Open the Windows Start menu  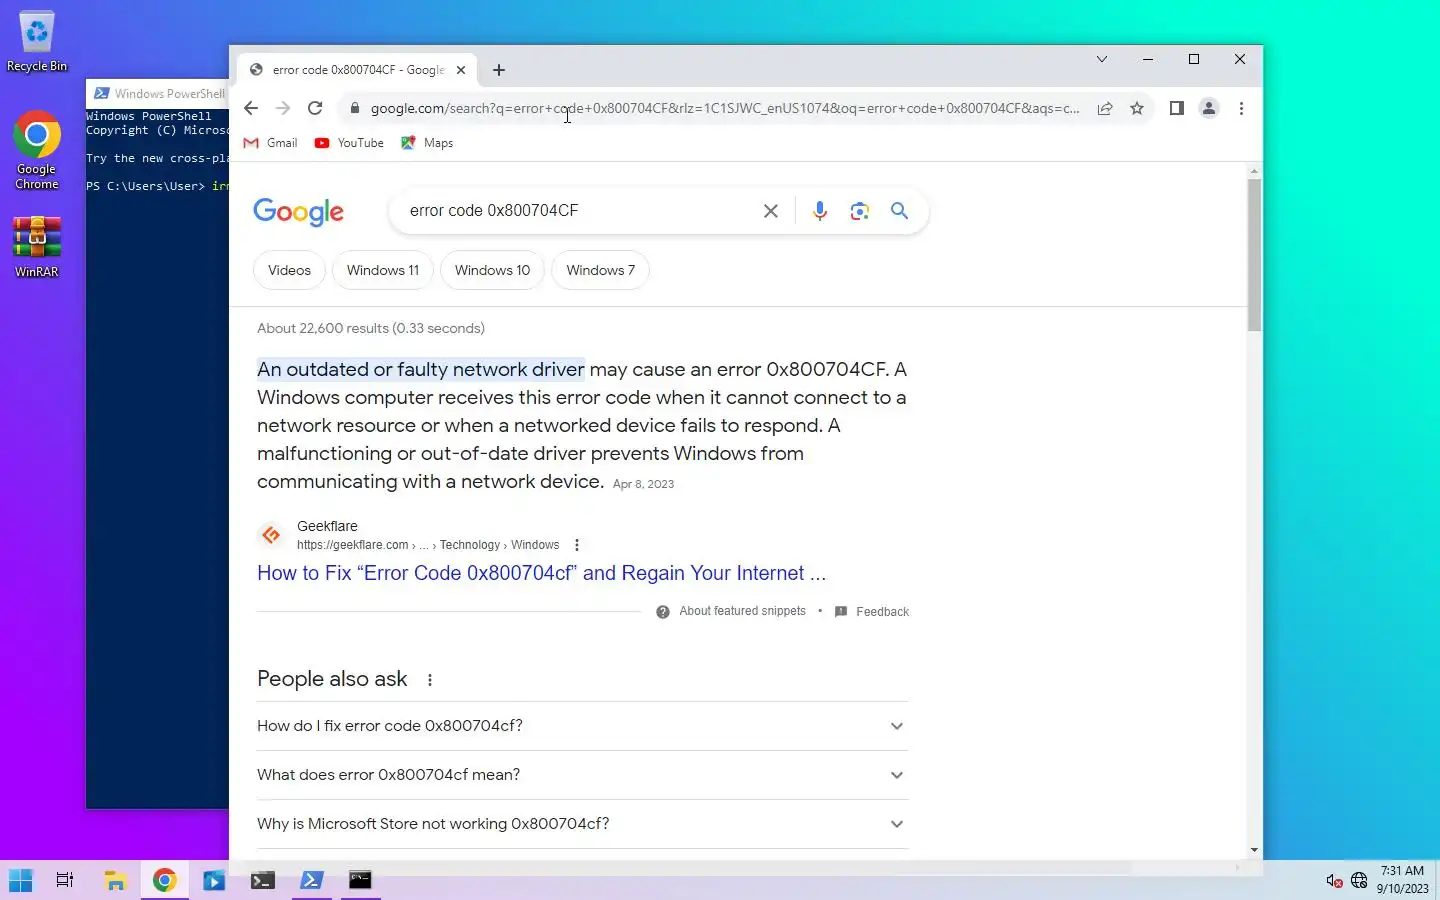(x=20, y=880)
